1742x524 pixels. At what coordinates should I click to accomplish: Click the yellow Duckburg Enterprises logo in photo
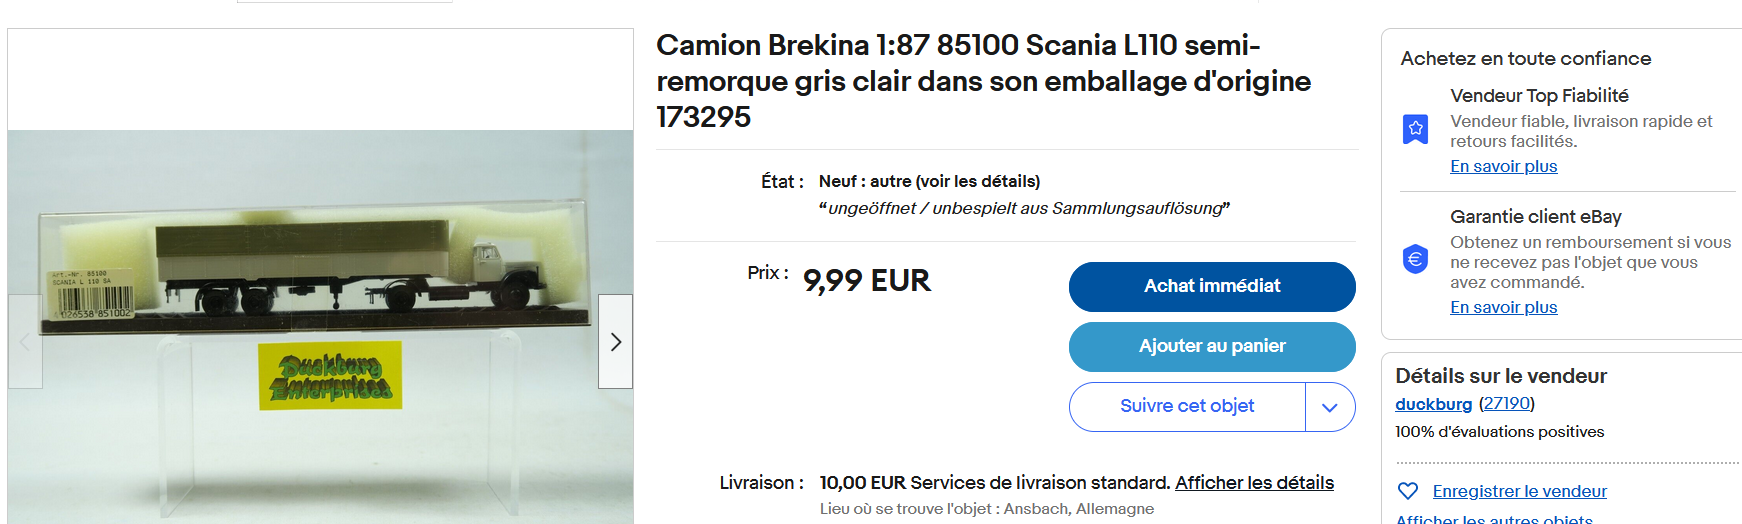330,376
